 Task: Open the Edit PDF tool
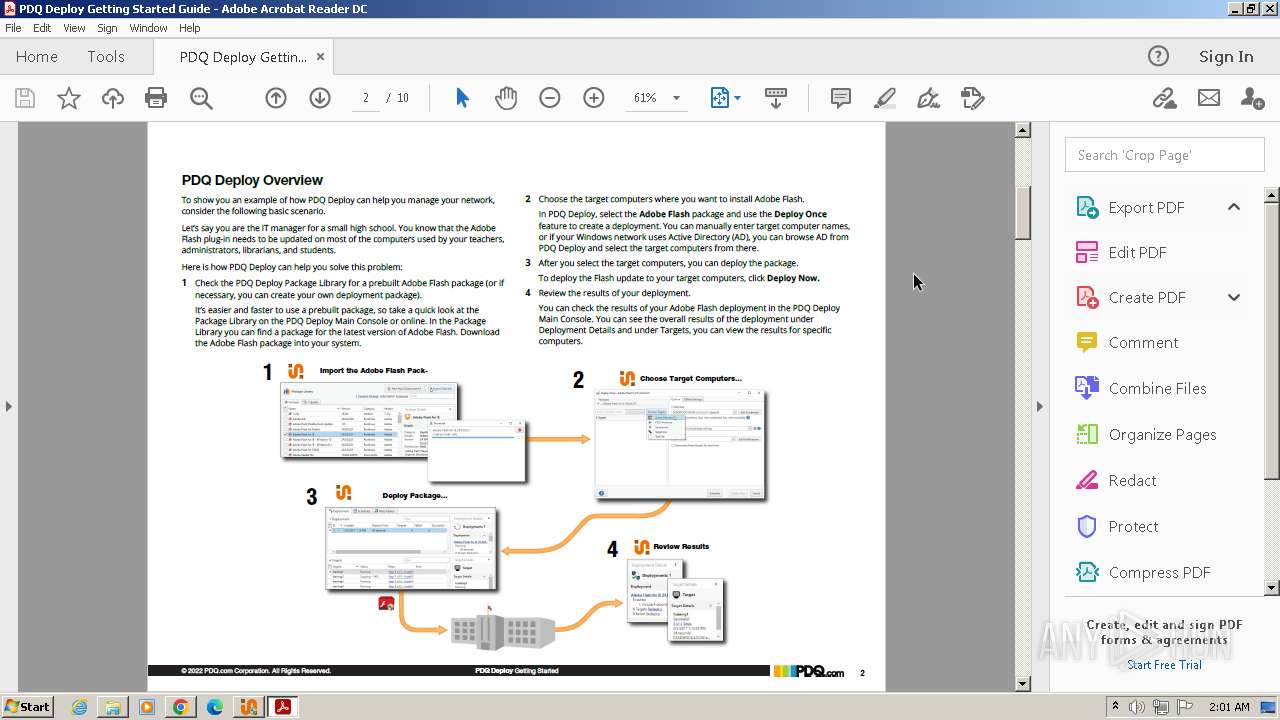pyautogui.click(x=1137, y=252)
